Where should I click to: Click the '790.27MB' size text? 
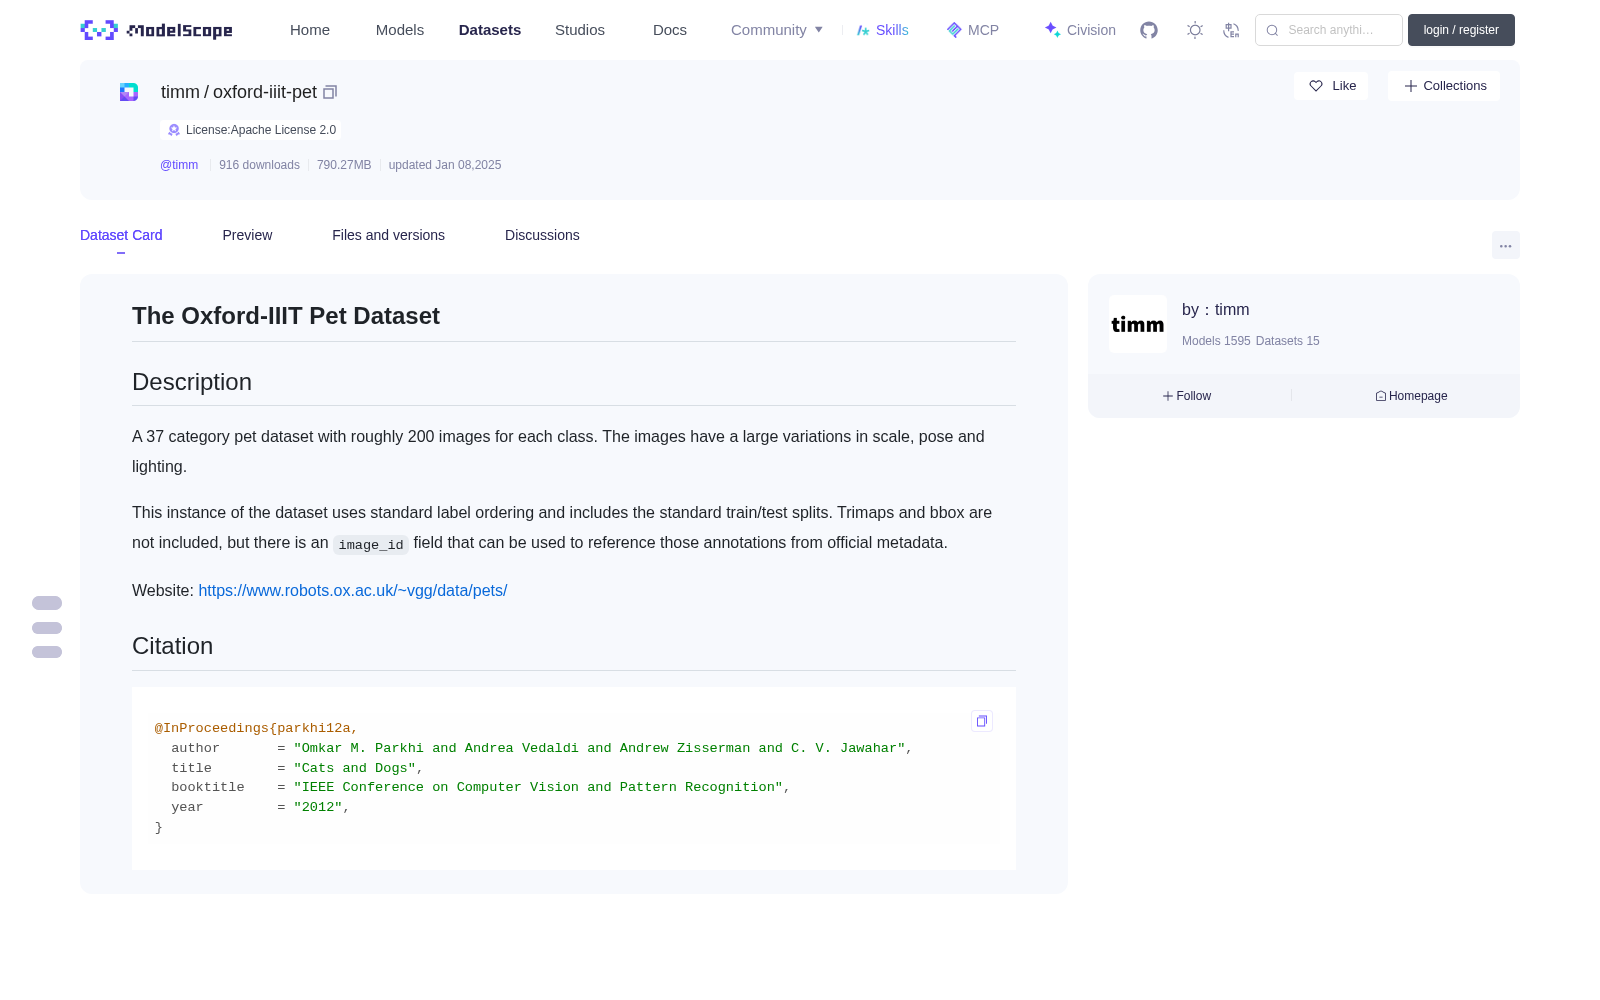coord(344,165)
